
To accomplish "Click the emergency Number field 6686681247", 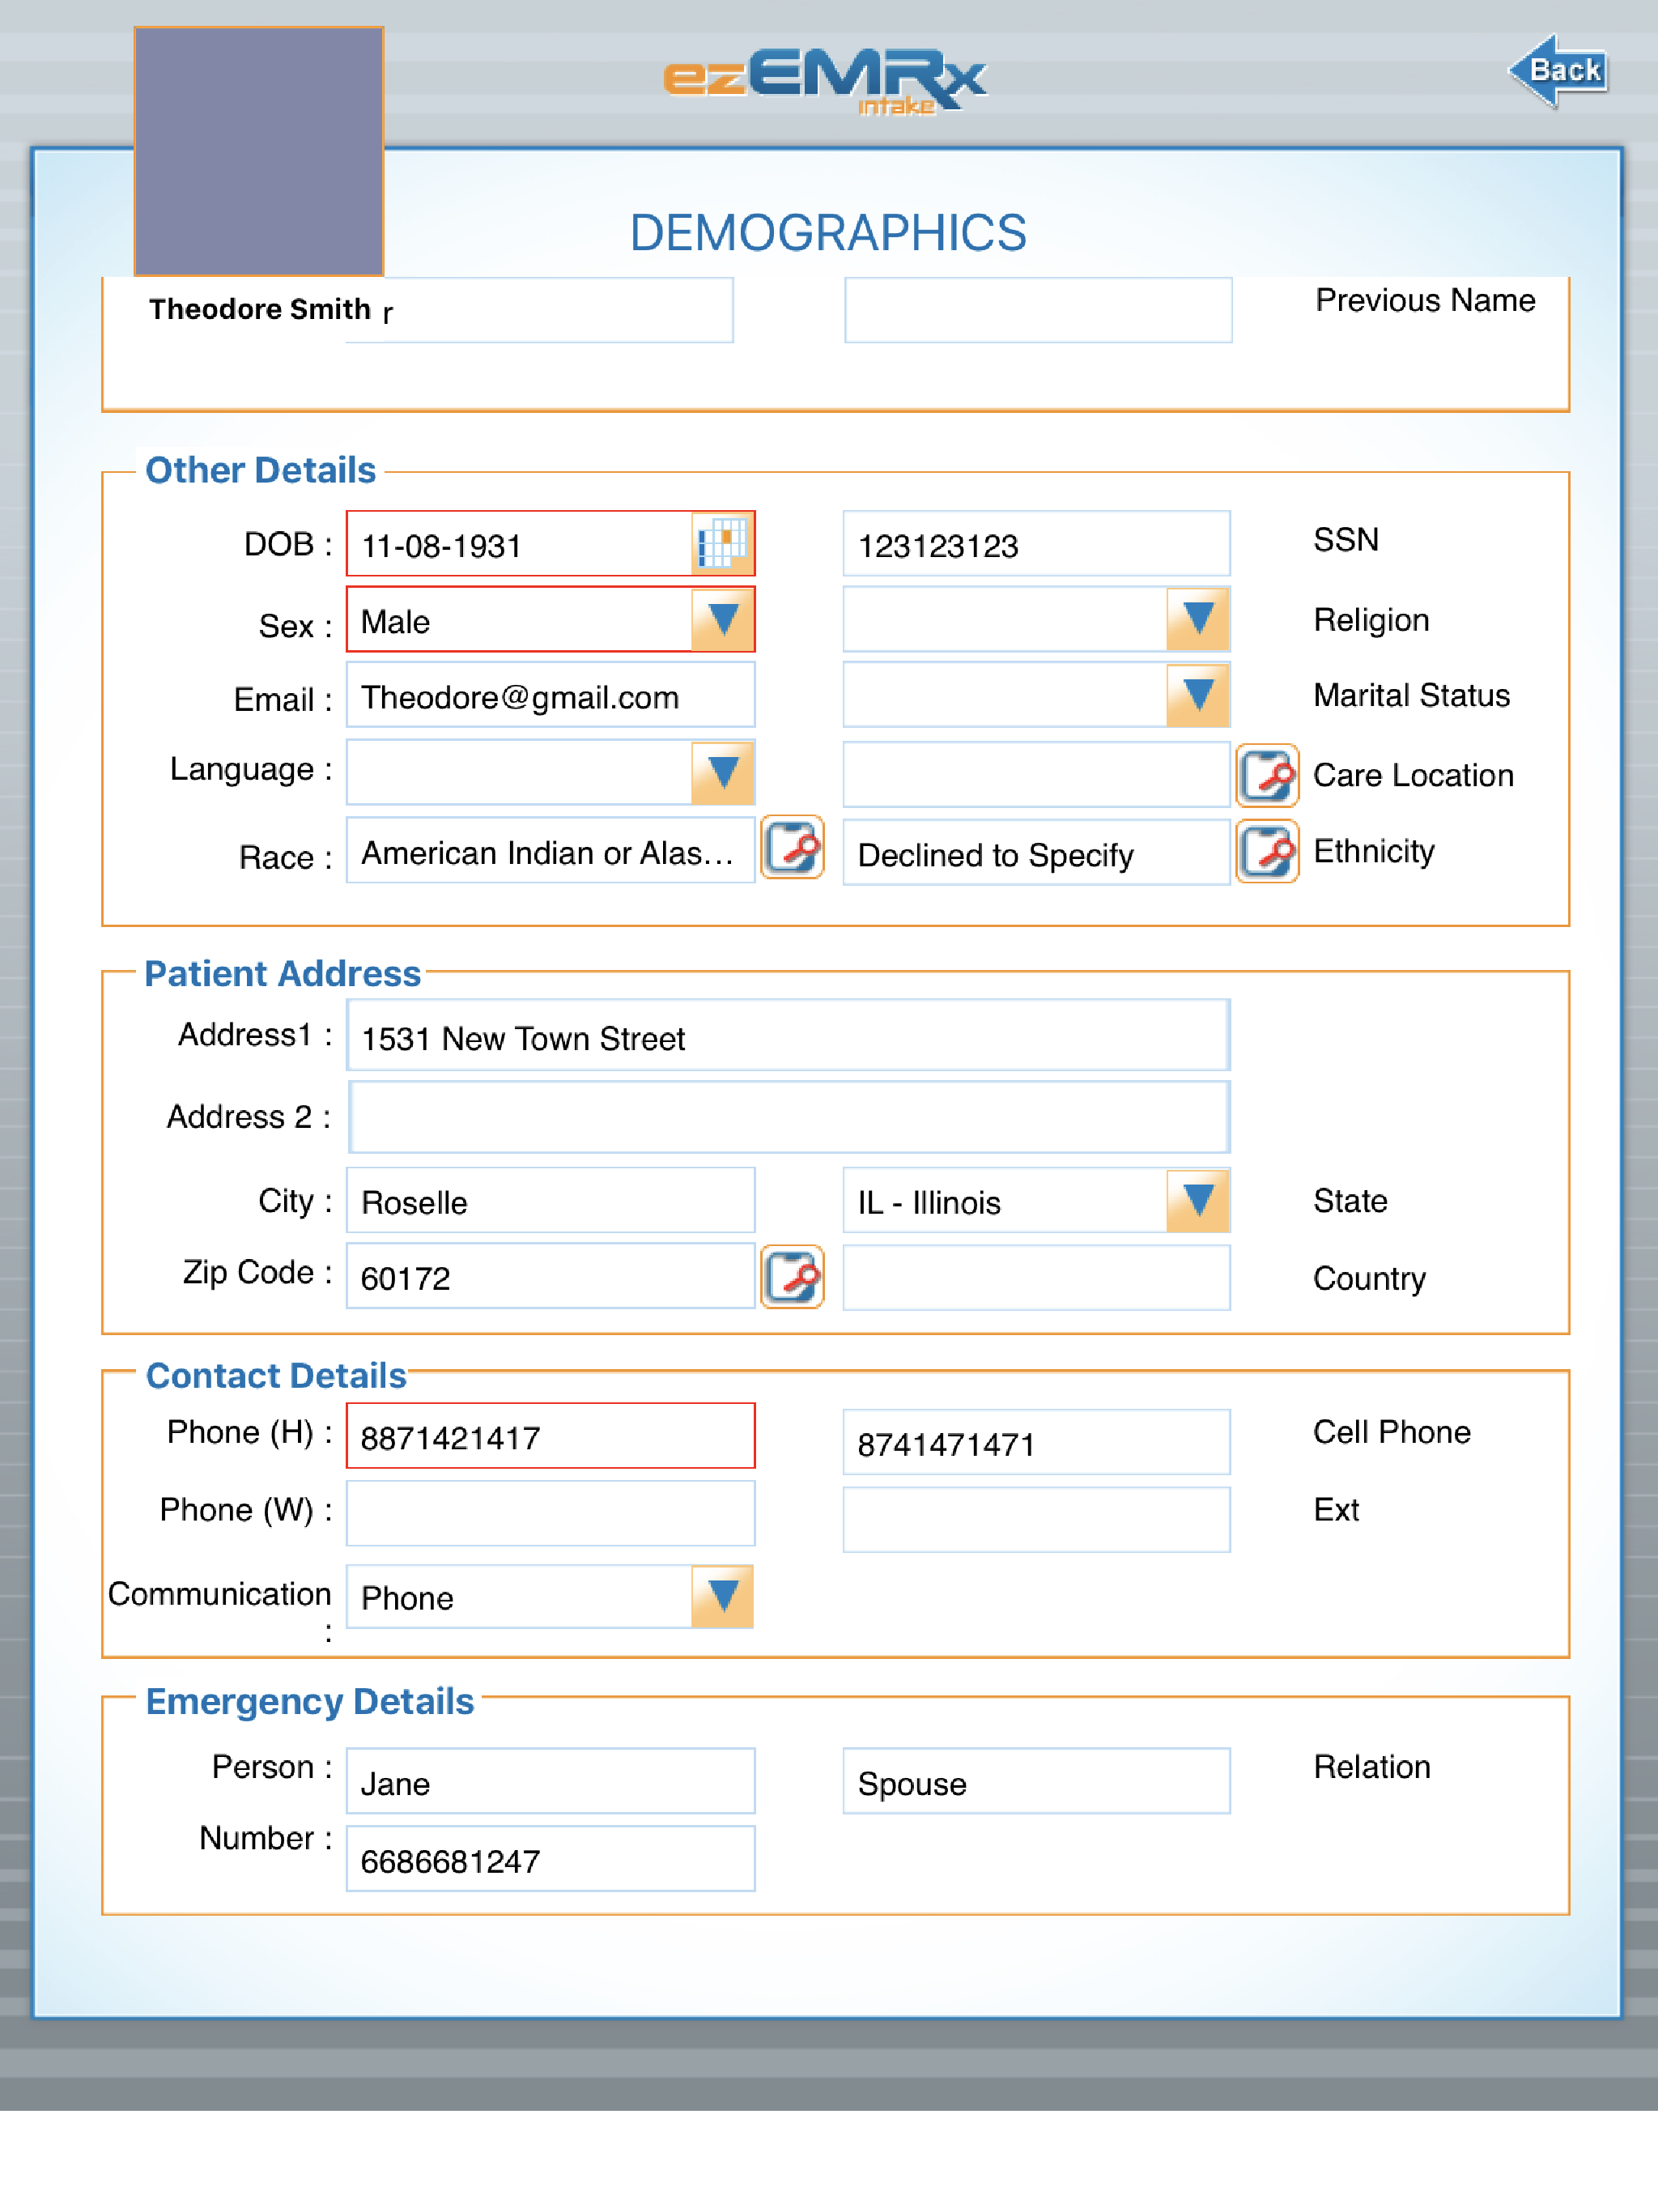I will [x=550, y=1859].
